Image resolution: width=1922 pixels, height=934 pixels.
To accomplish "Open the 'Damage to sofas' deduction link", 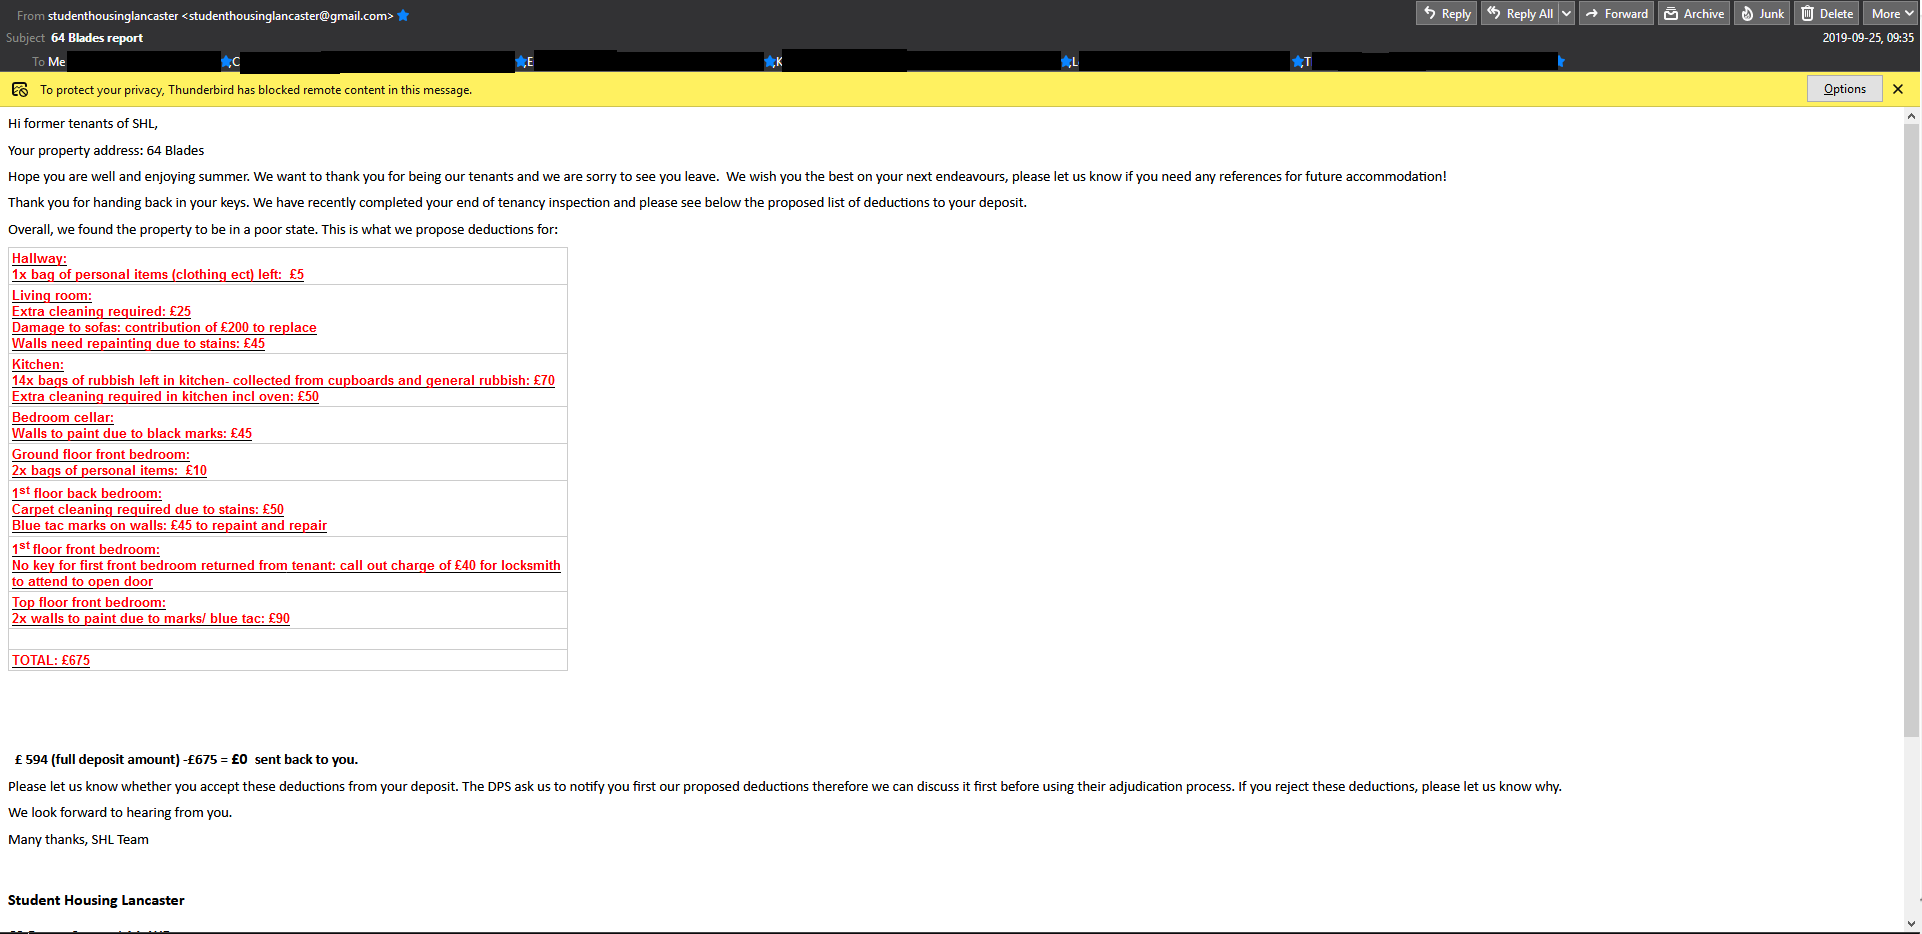I will pyautogui.click(x=164, y=327).
